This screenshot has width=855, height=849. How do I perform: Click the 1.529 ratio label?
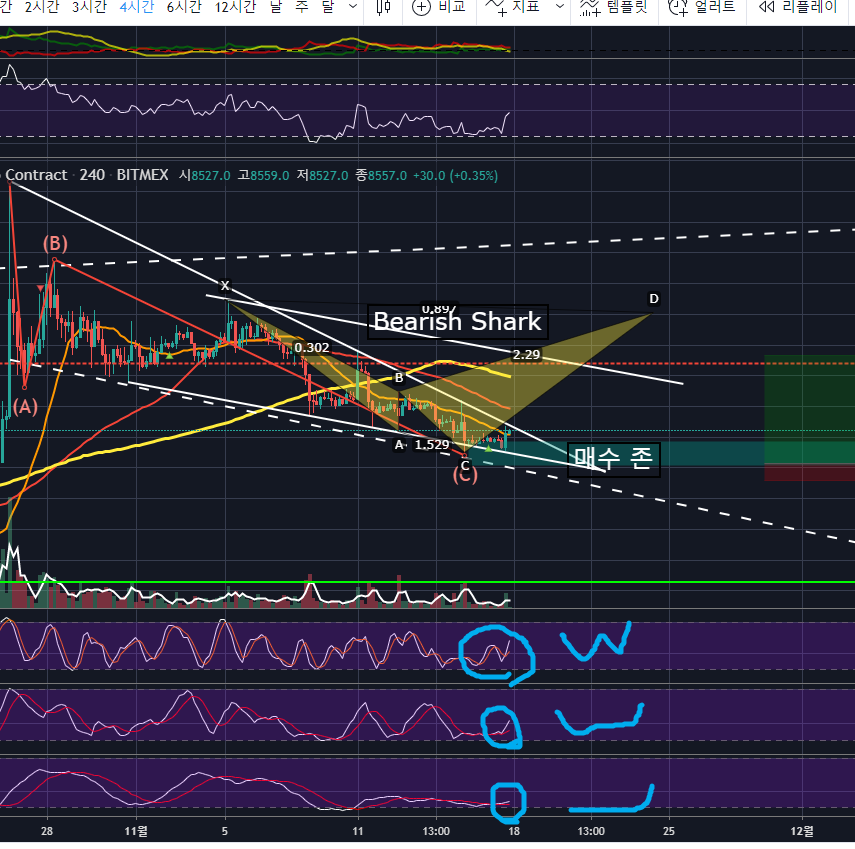point(431,445)
